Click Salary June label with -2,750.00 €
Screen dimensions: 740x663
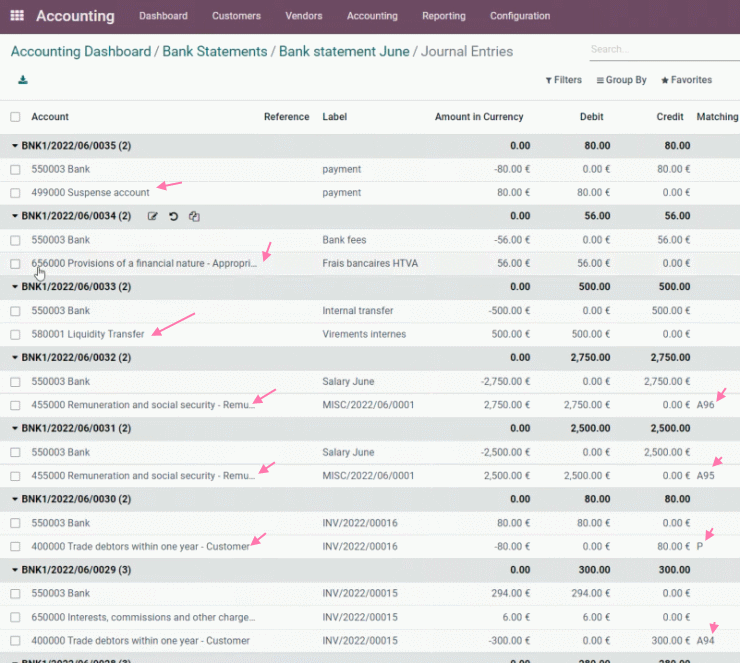tap(348, 381)
